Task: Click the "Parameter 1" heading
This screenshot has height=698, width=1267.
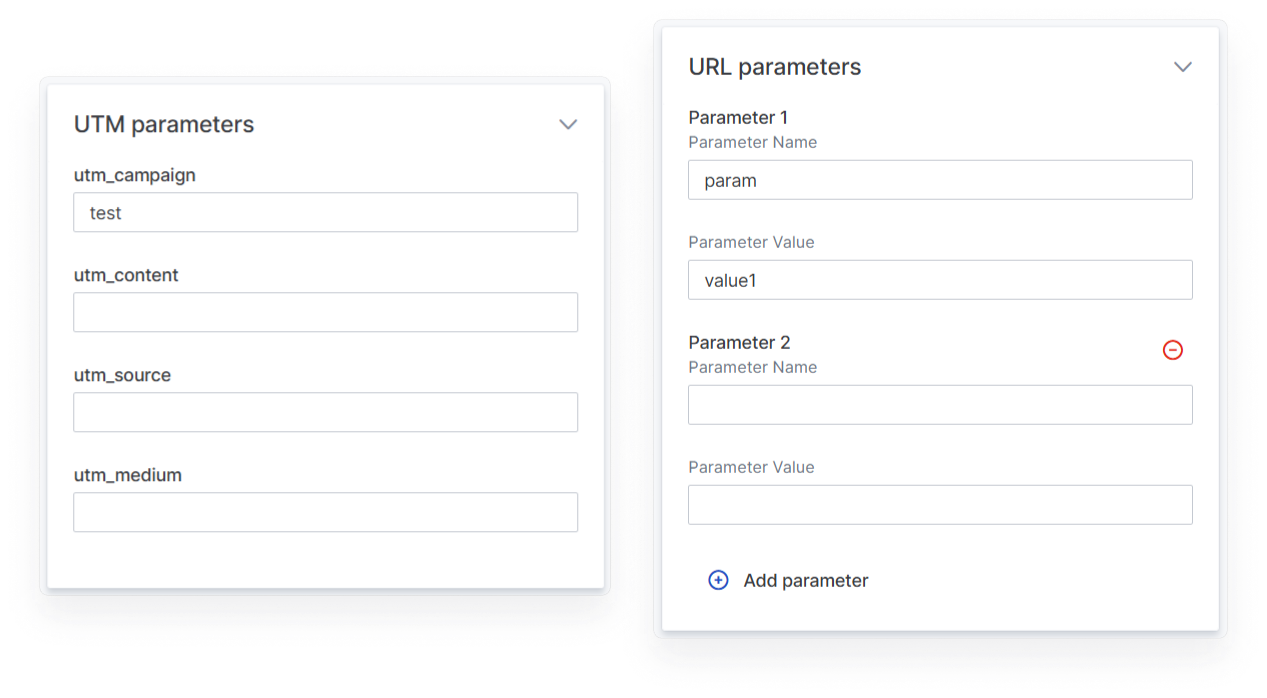Action: 738,117
